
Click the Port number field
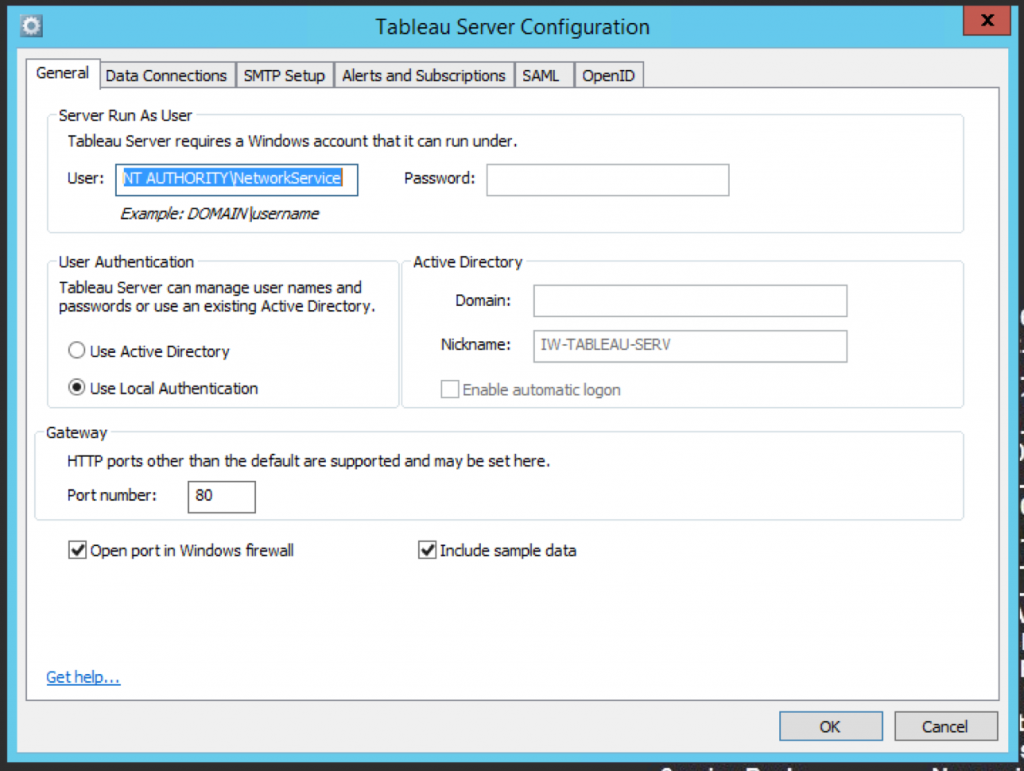coord(221,497)
